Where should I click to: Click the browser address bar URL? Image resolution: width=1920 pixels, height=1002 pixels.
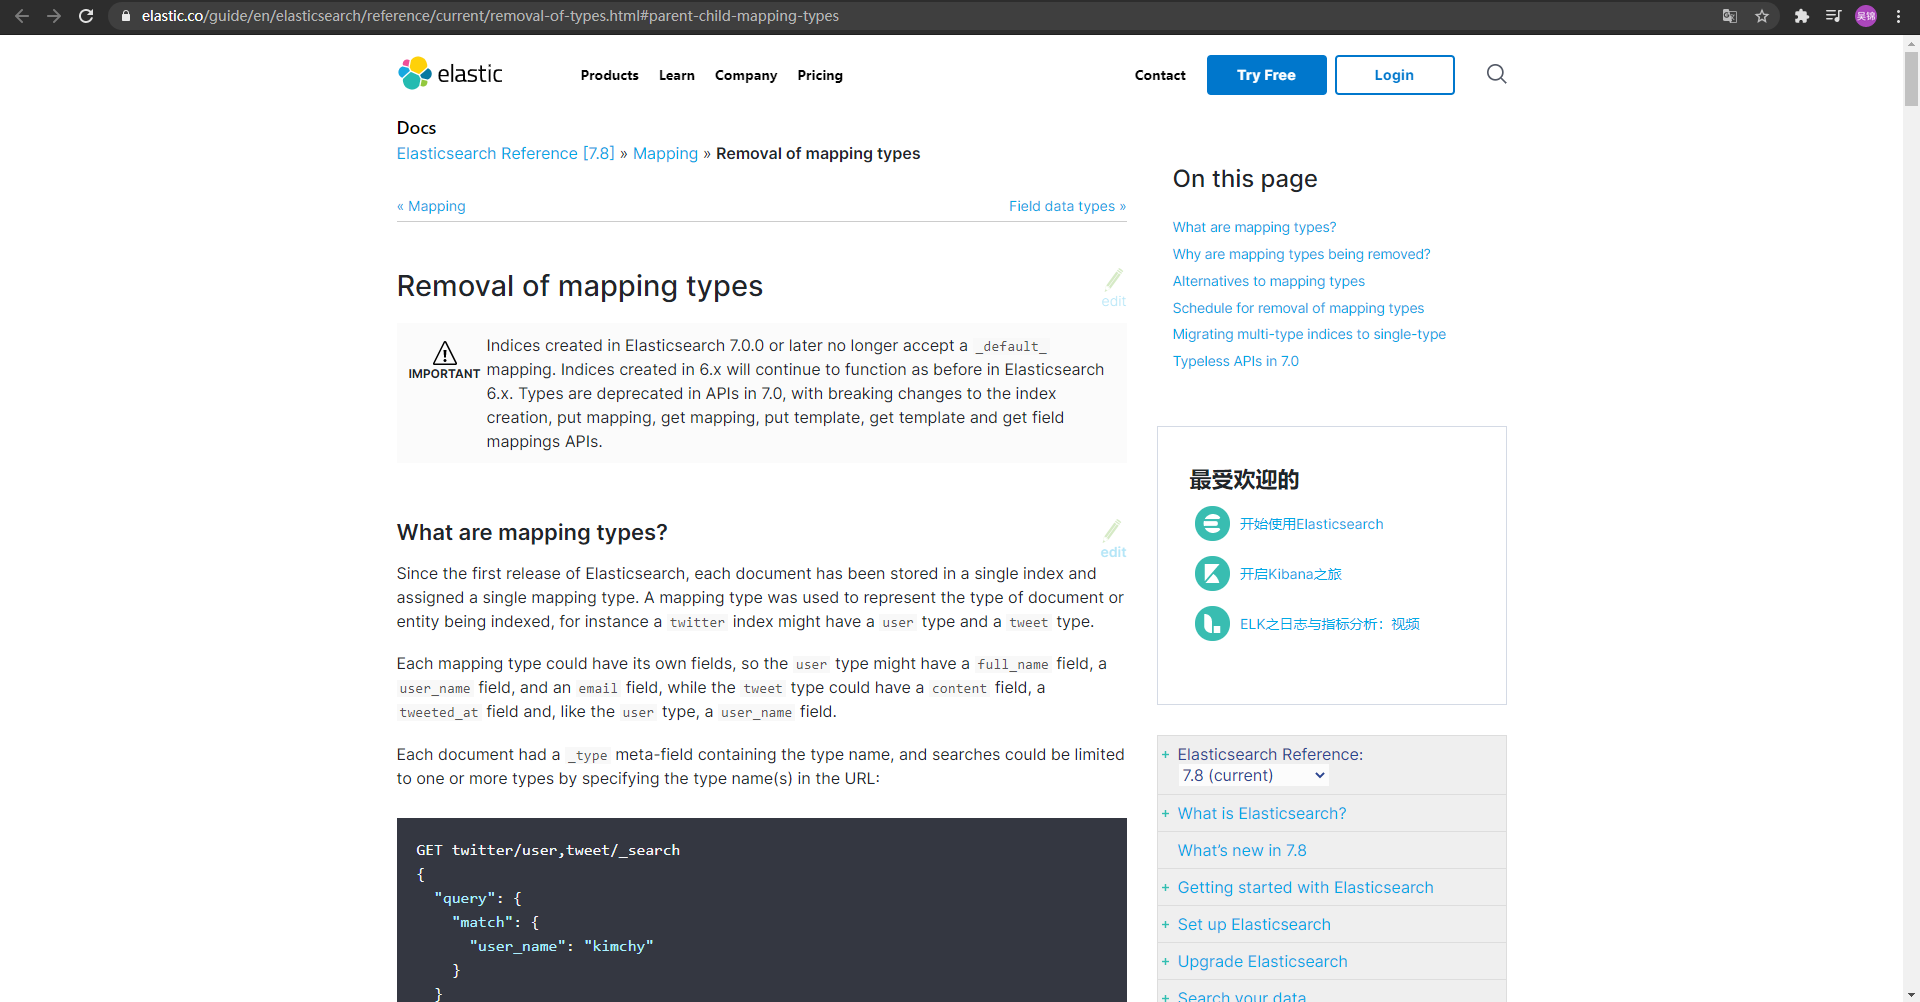click(490, 16)
